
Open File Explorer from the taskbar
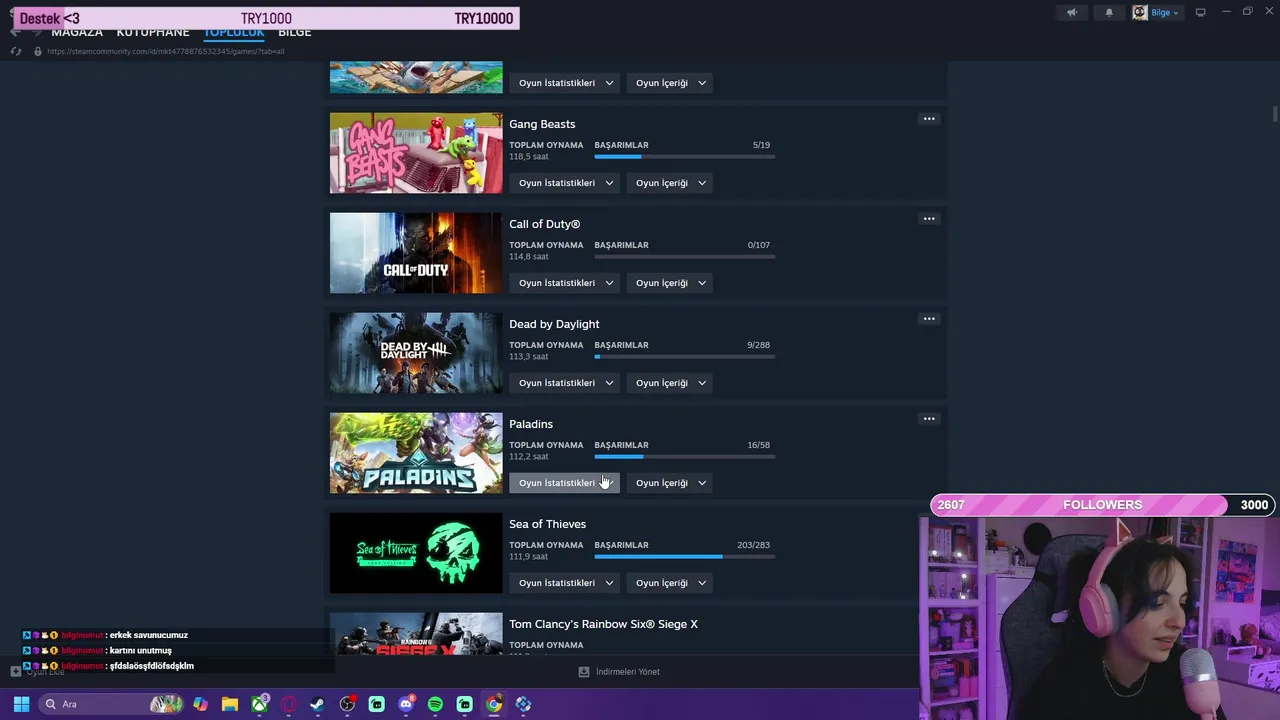pyautogui.click(x=229, y=704)
